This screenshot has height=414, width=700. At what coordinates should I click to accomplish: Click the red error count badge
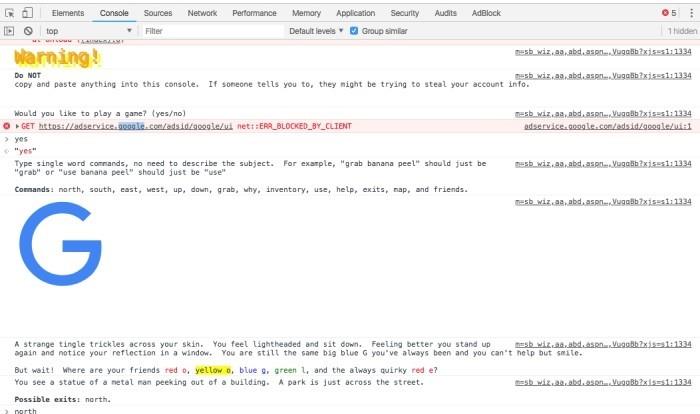click(669, 13)
